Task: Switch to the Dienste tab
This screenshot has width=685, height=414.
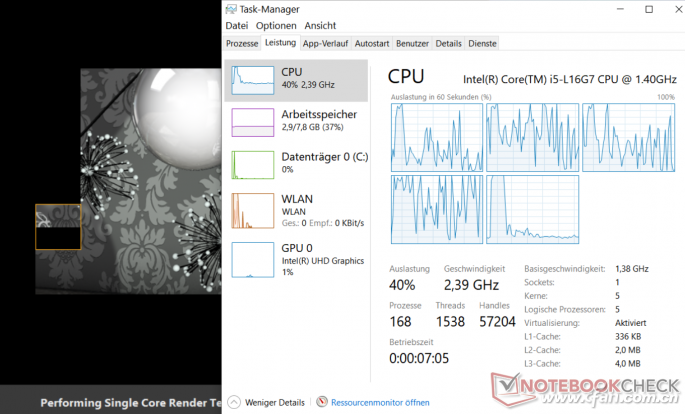Action: [x=482, y=44]
